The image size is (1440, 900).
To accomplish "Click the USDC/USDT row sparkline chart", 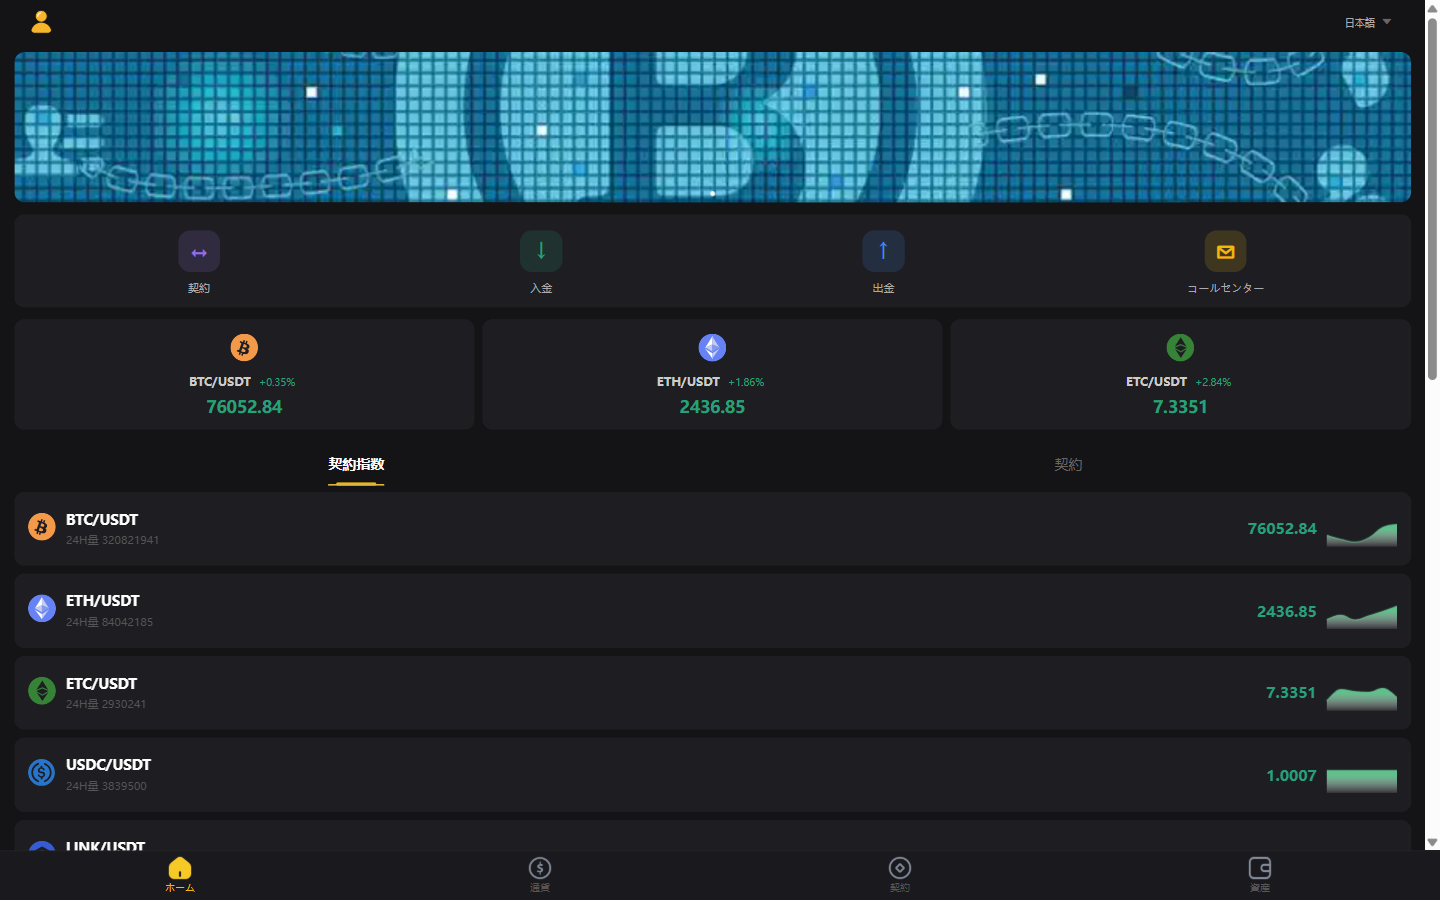I will [x=1362, y=781].
